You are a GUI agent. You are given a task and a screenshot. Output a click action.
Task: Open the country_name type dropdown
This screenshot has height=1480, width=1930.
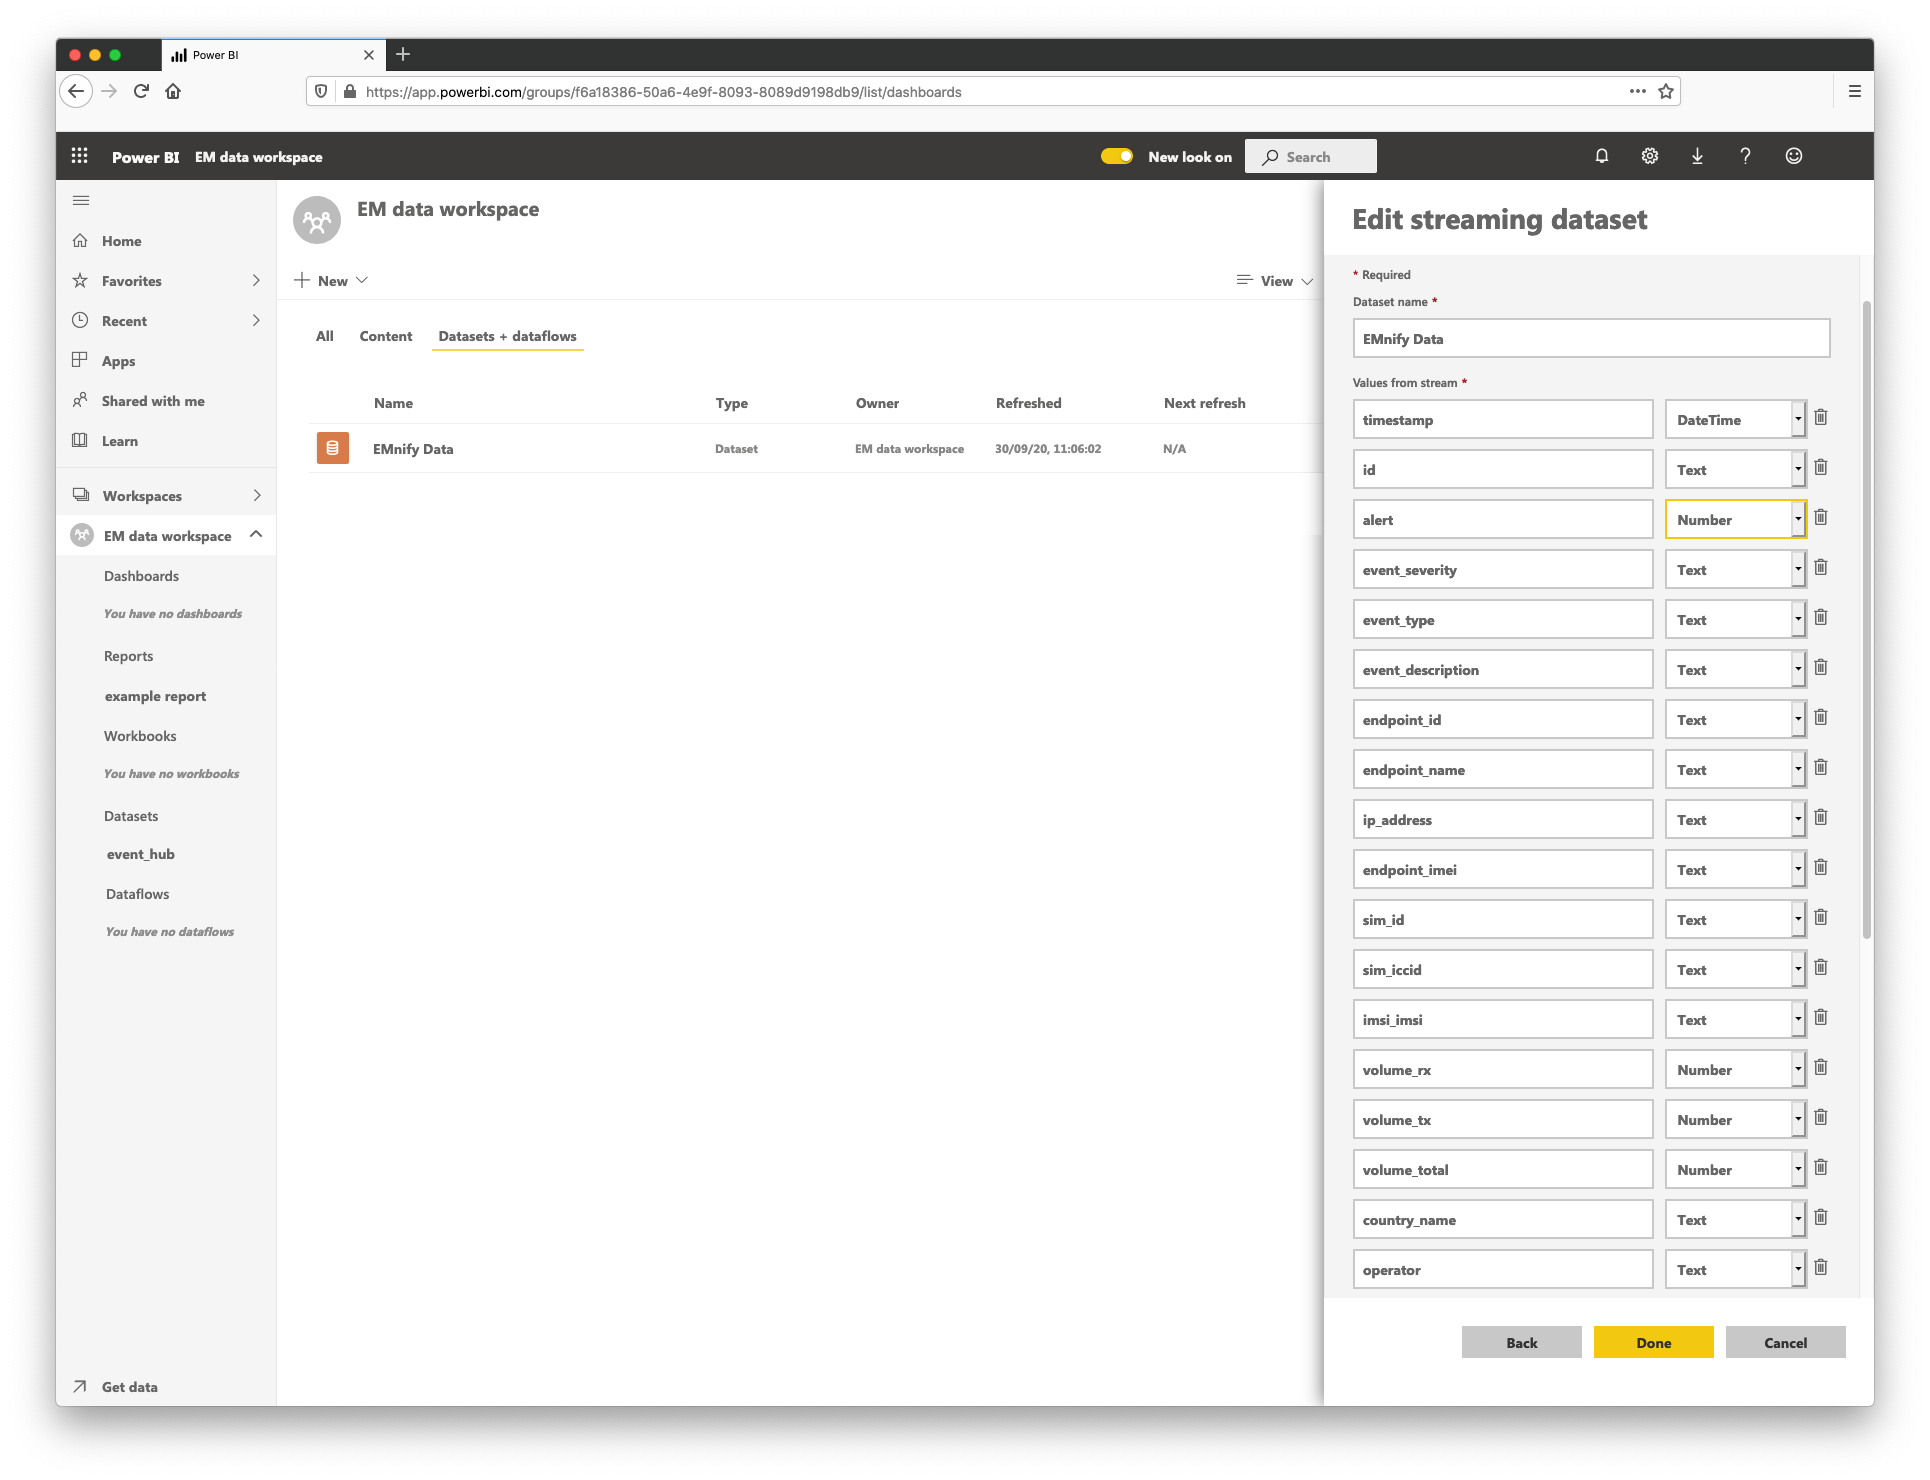pos(1736,1219)
